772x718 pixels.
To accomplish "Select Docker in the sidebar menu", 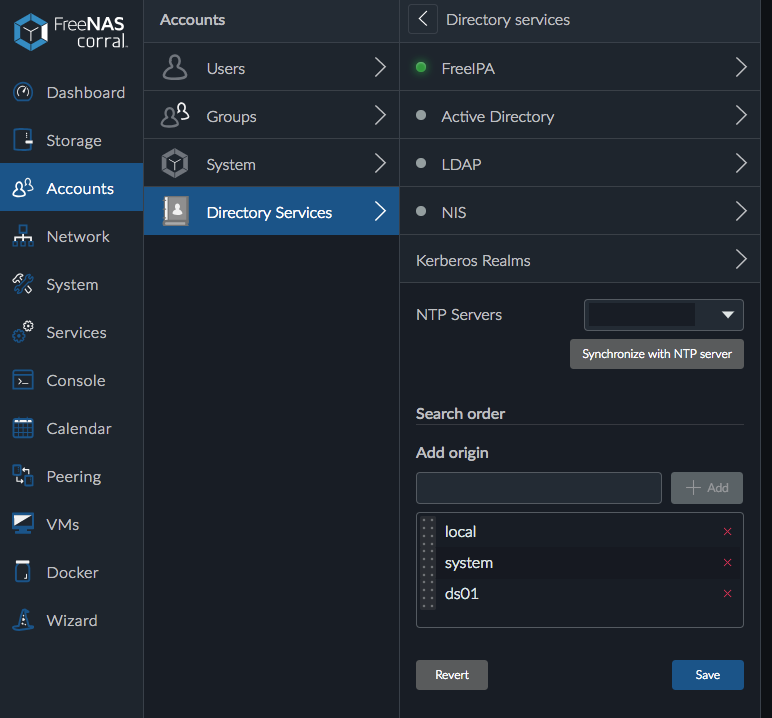I will (71, 572).
